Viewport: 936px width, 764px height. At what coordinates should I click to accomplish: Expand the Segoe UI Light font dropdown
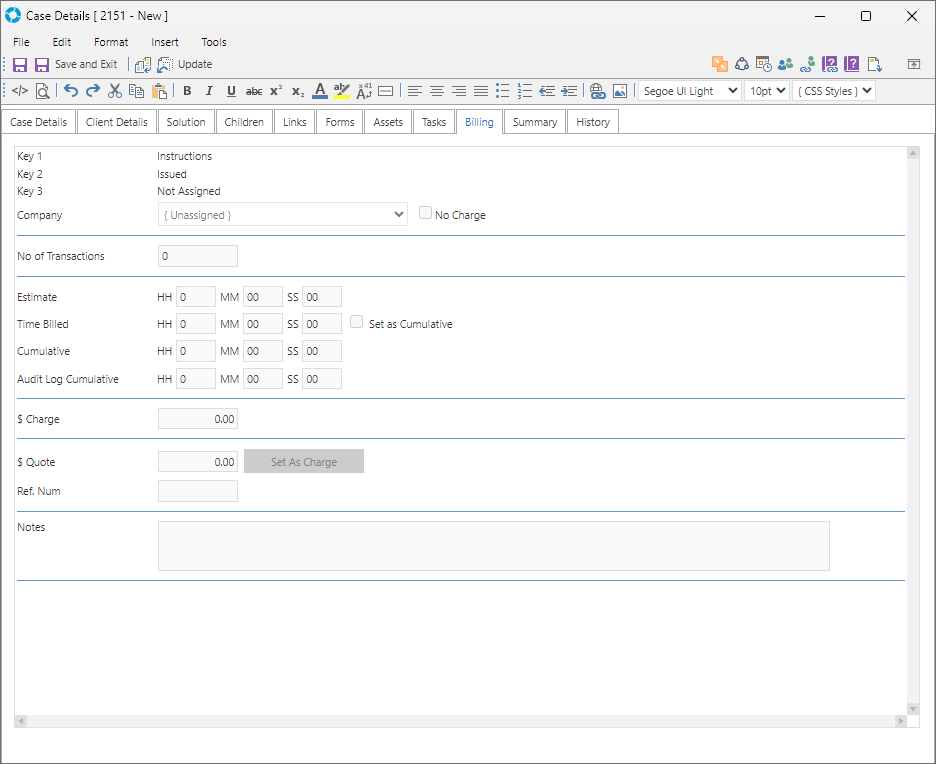tap(689, 91)
